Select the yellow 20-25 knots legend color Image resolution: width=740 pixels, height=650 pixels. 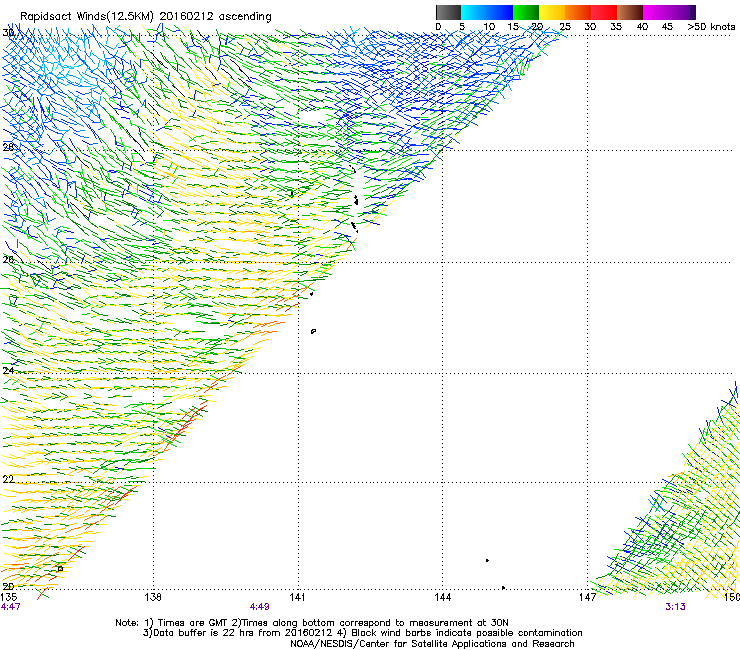pyautogui.click(x=552, y=12)
